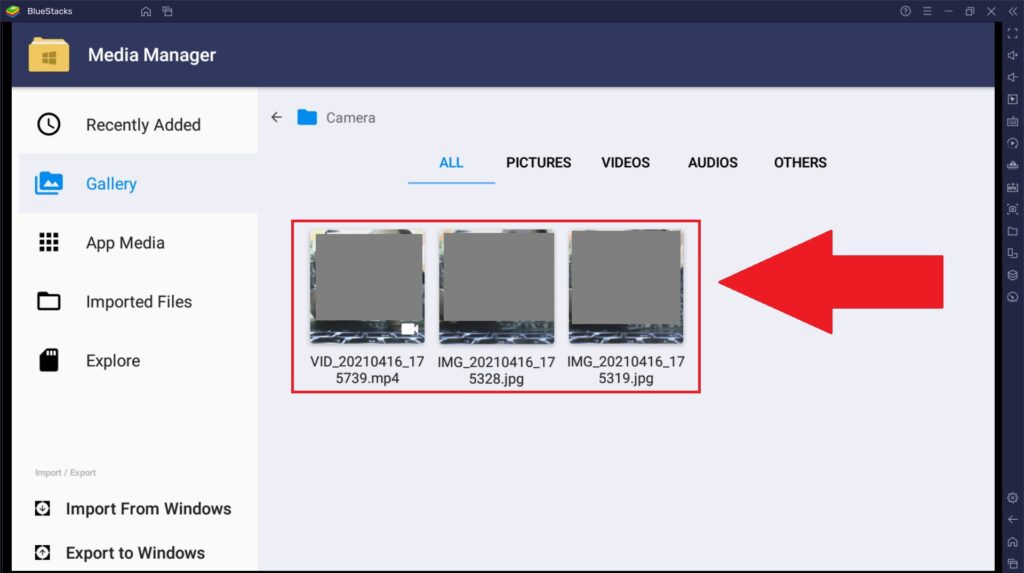
Task: Switch to the VIDEOS tab
Action: 625,163
